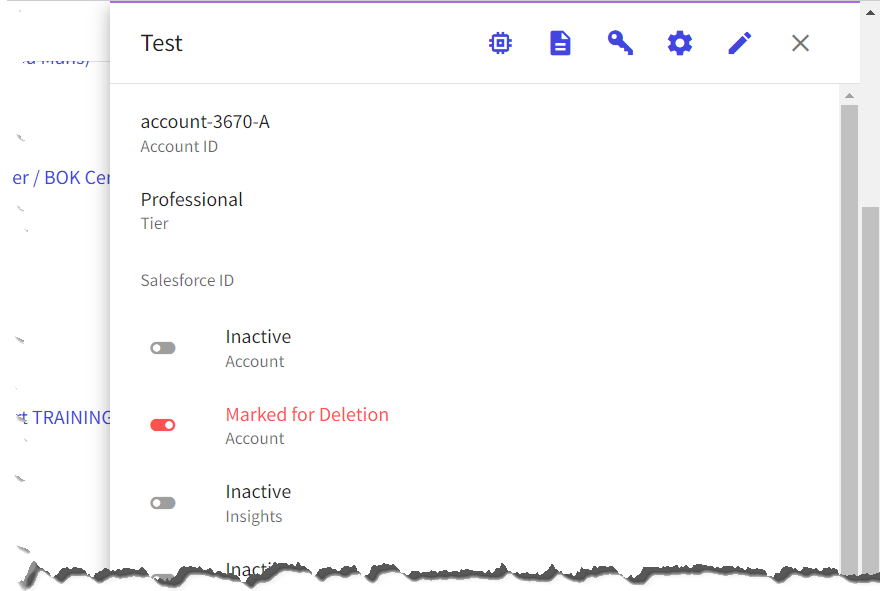Close the Test panel with X

[x=800, y=43]
